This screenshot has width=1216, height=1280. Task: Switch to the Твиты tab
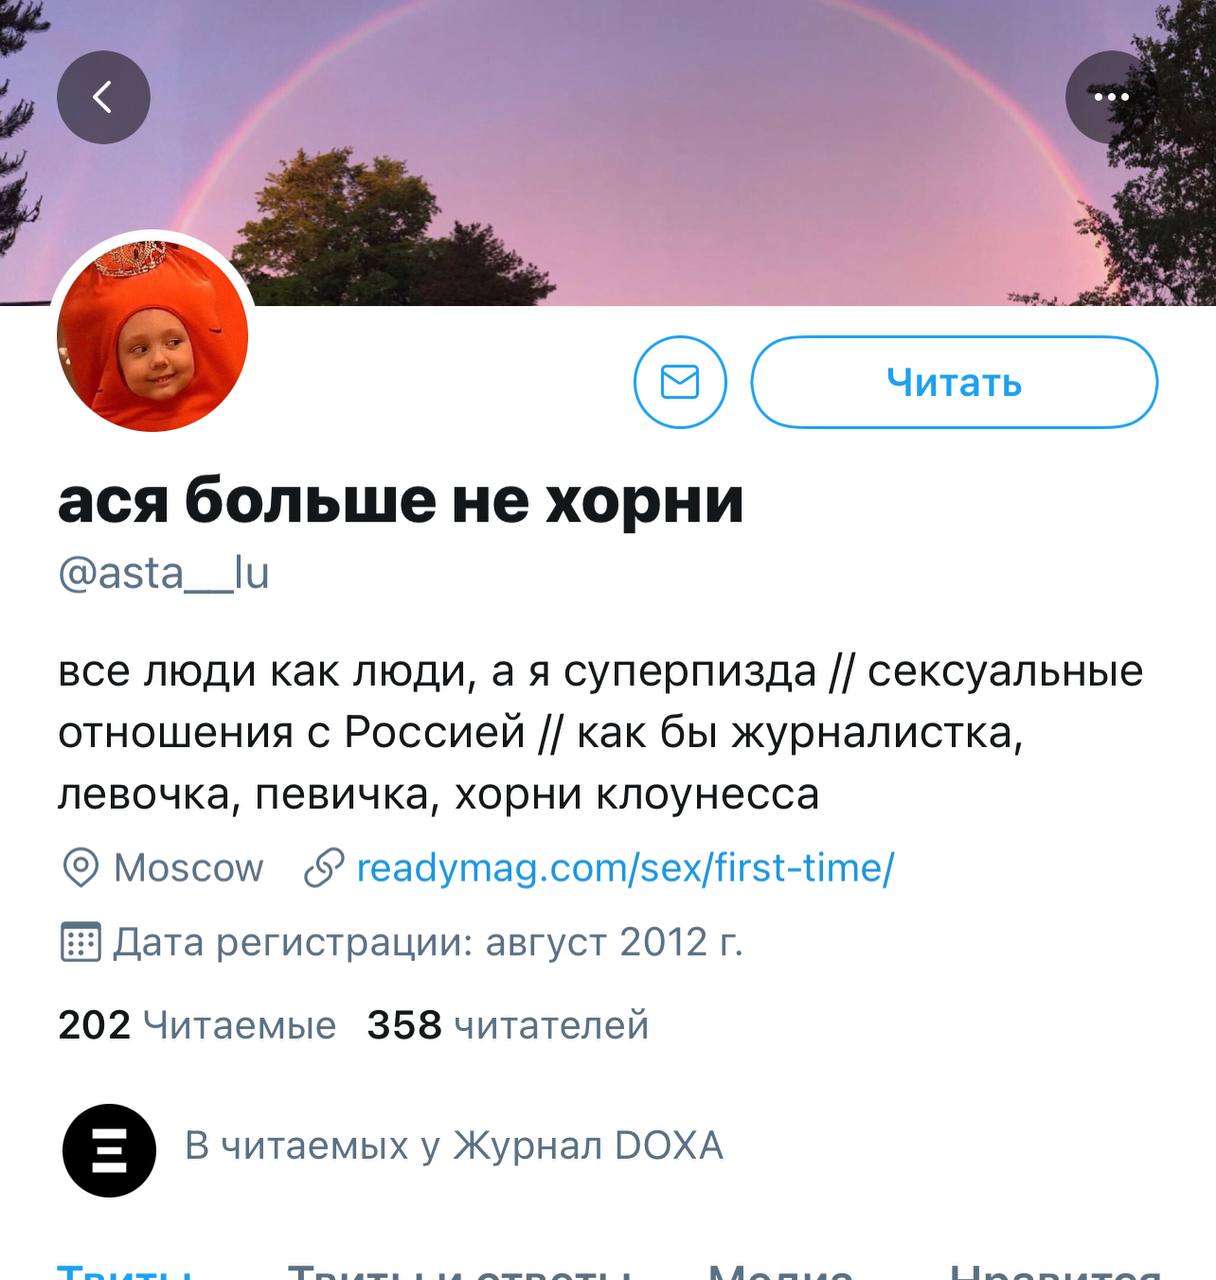point(125,1271)
